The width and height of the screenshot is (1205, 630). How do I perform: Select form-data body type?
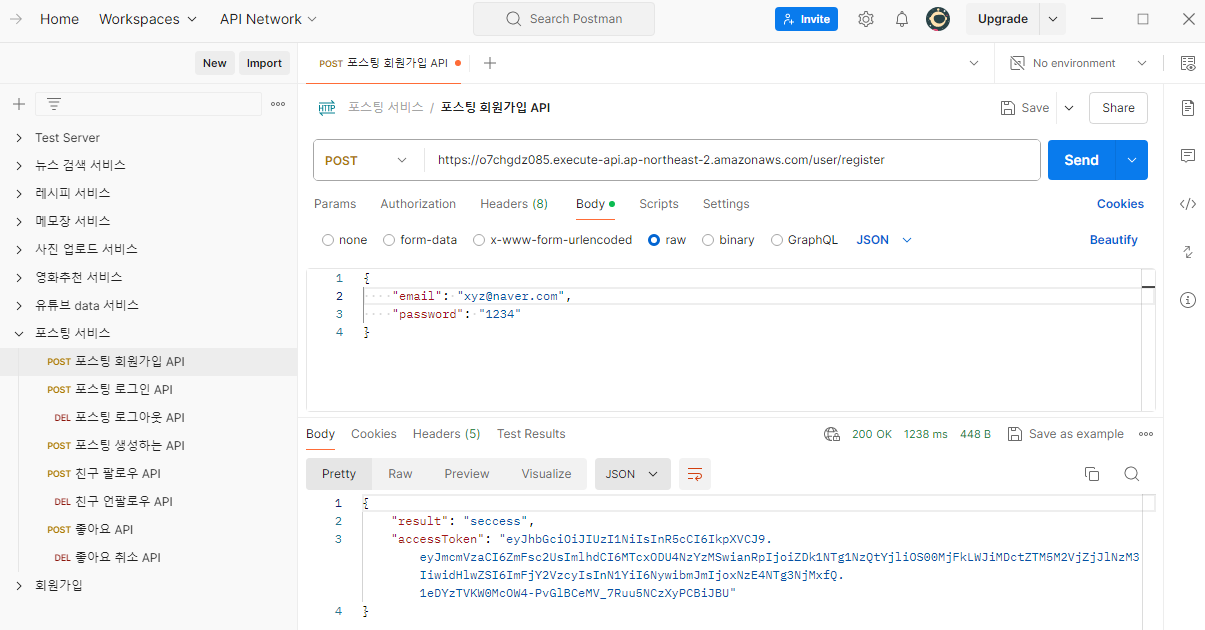pos(388,240)
